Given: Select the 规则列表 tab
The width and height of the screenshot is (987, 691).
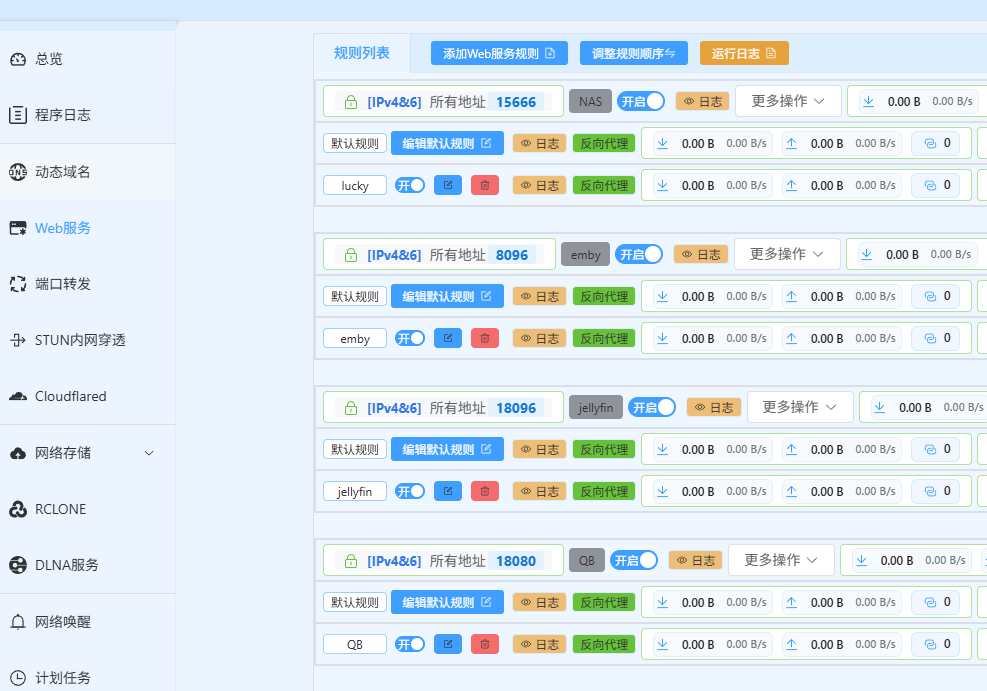Looking at the screenshot, I should pyautogui.click(x=362, y=53).
